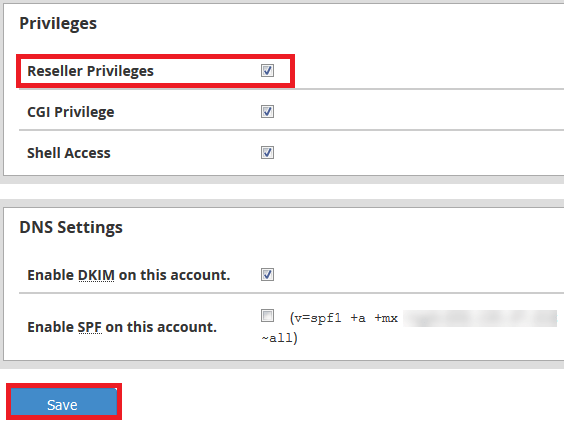Click the SPF abbreviation with dotted underline

coord(90,327)
